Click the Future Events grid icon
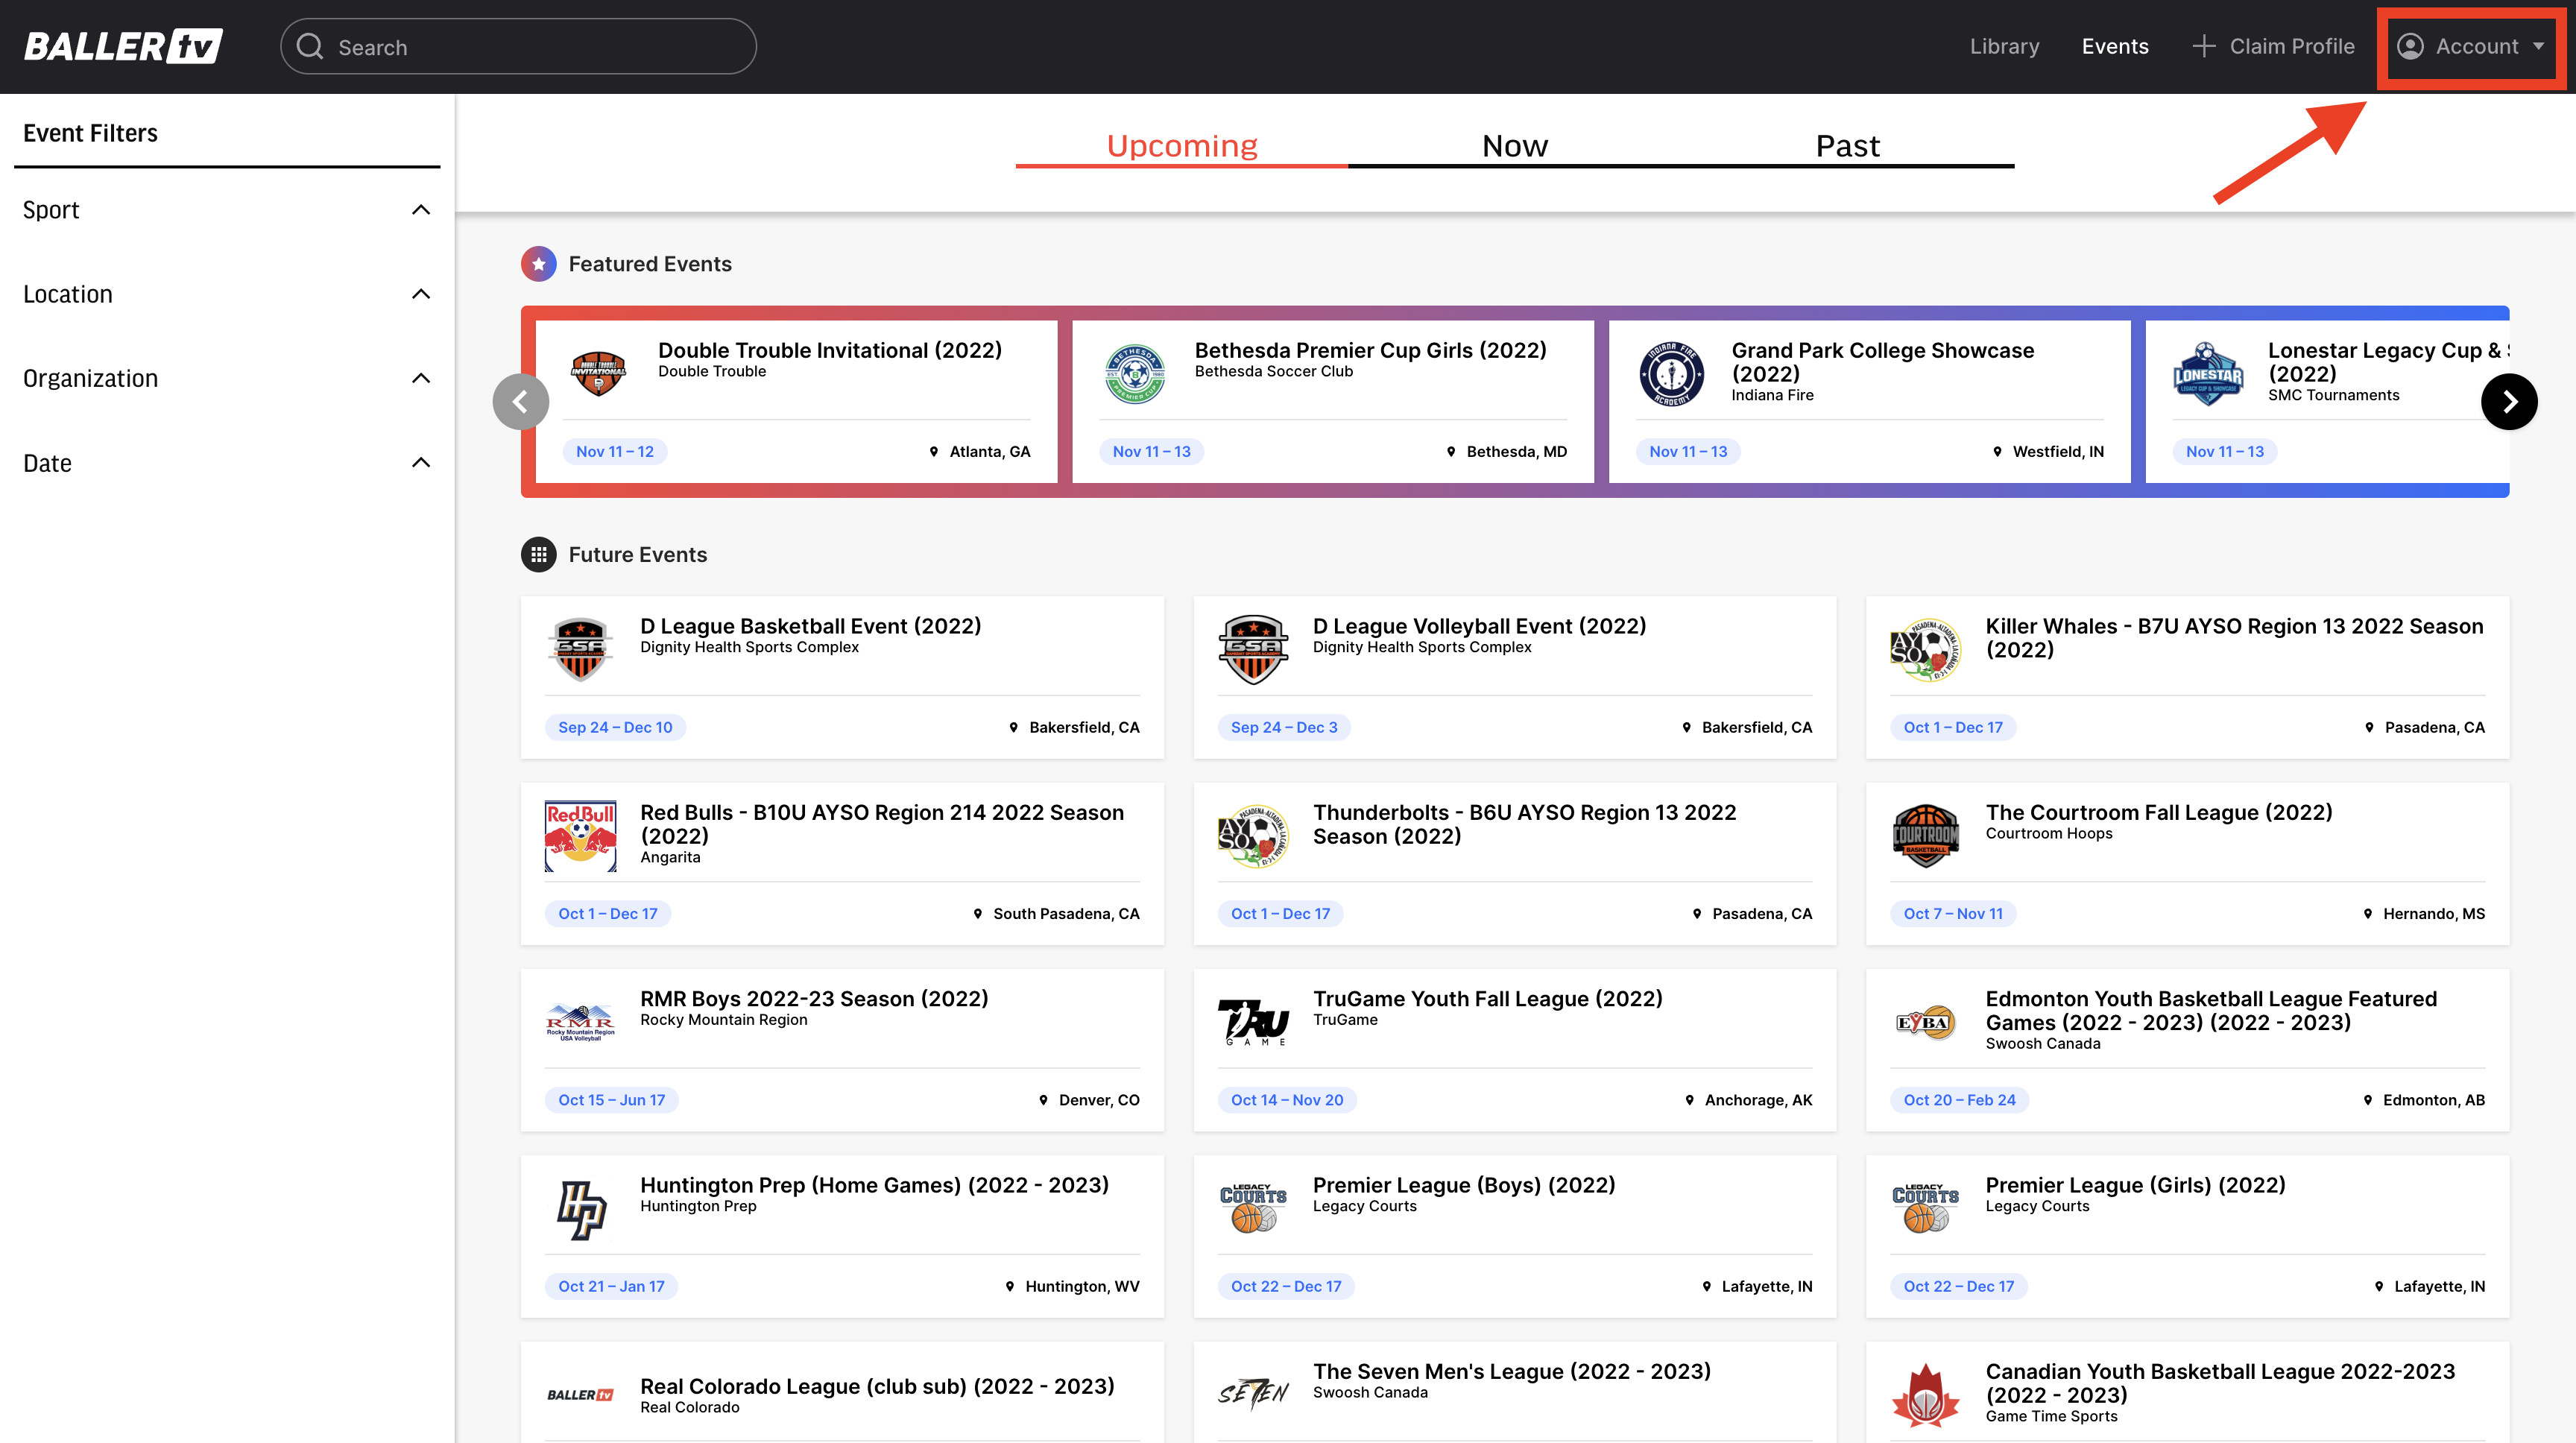 pos(539,554)
